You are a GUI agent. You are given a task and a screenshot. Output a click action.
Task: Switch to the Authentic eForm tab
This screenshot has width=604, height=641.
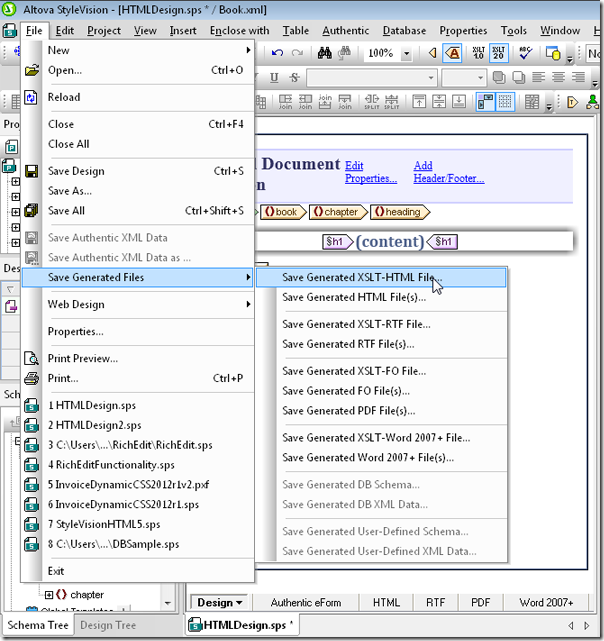(x=306, y=603)
